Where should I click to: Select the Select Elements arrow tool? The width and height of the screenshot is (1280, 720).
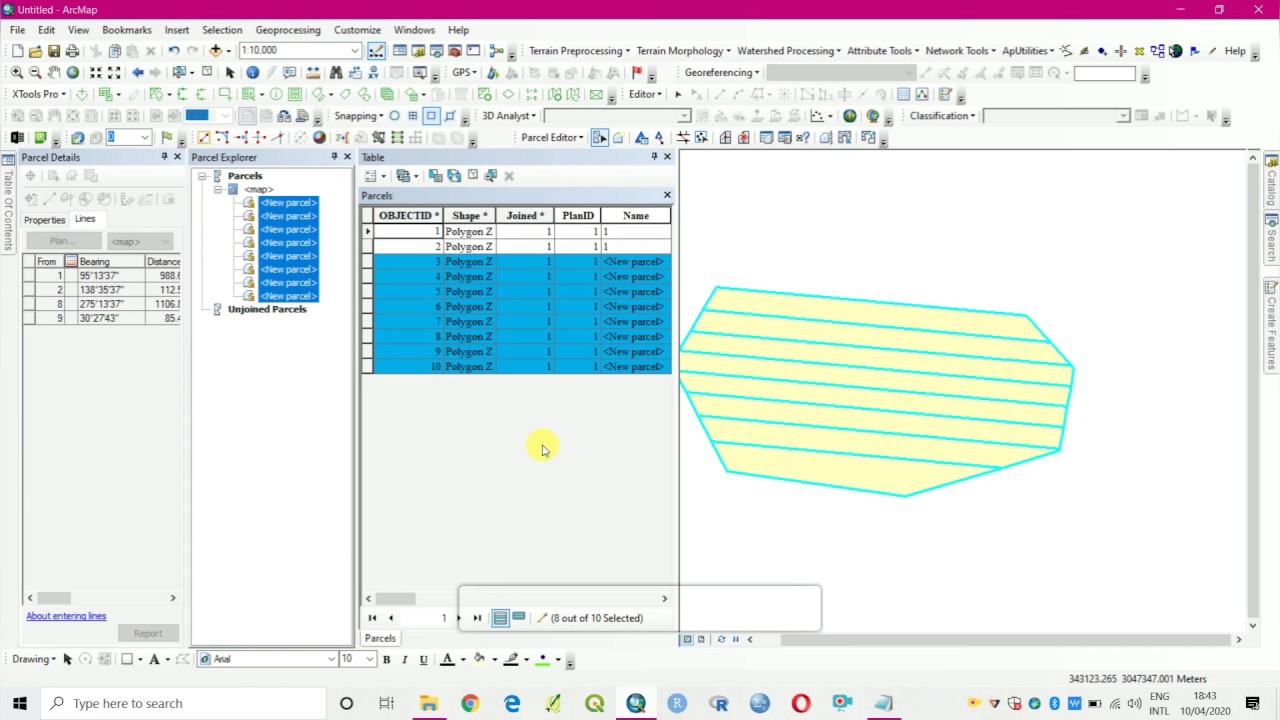click(229, 73)
